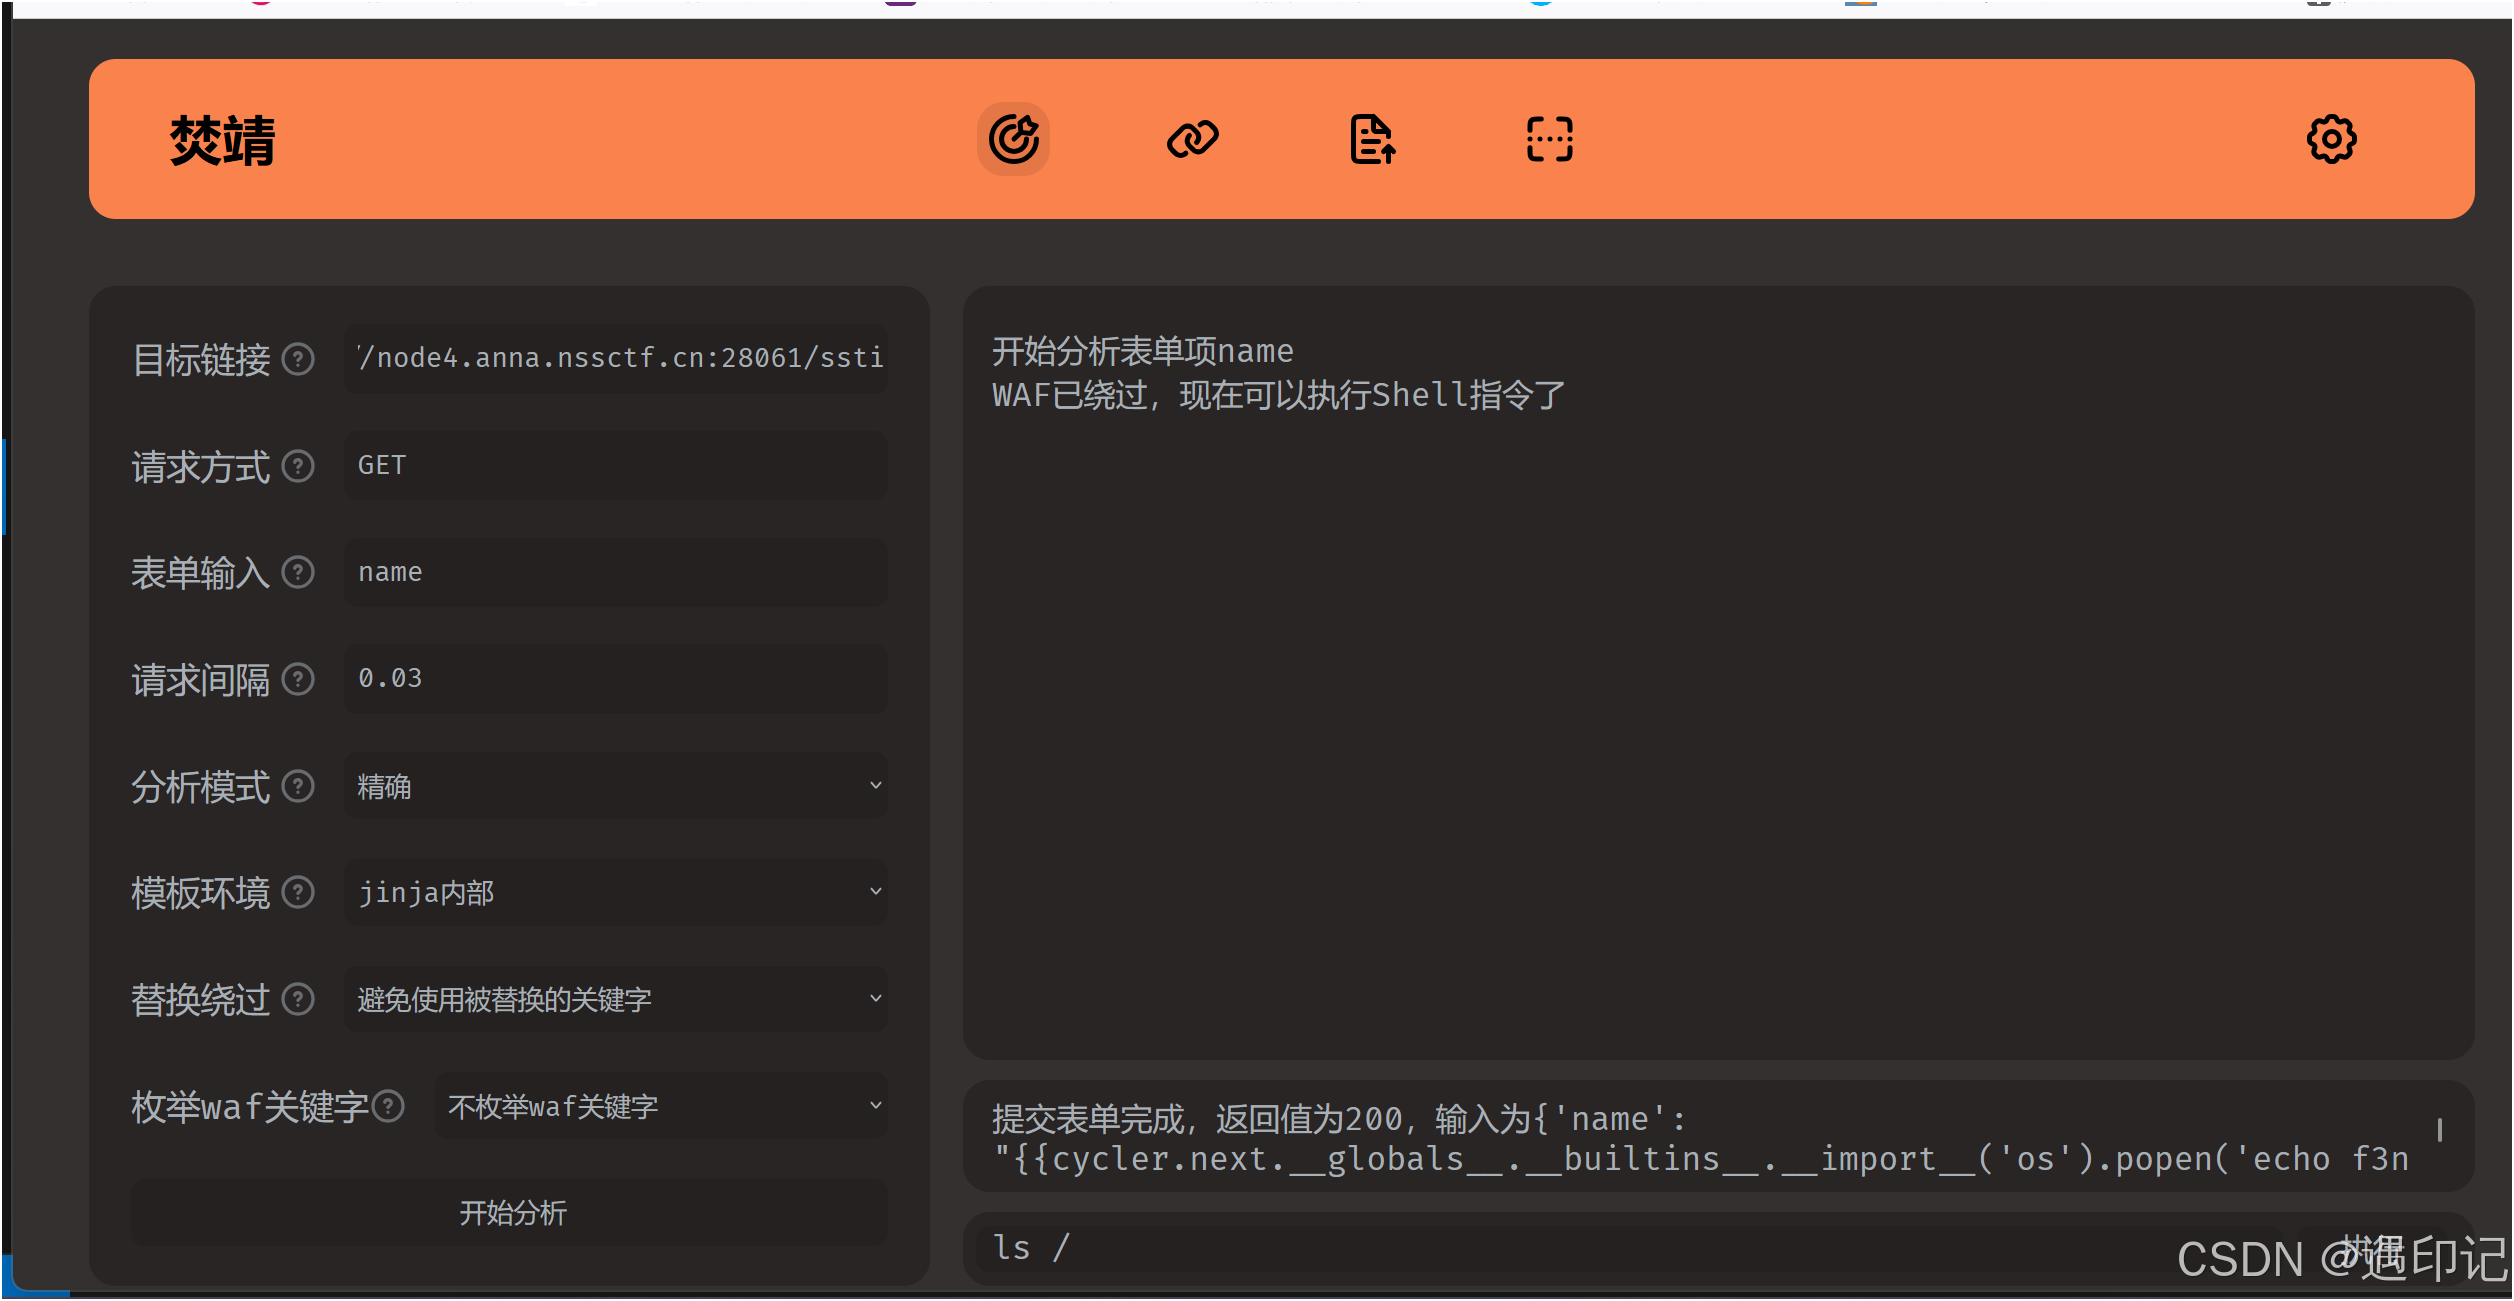Open the settings gear on the right

pos(2331,139)
